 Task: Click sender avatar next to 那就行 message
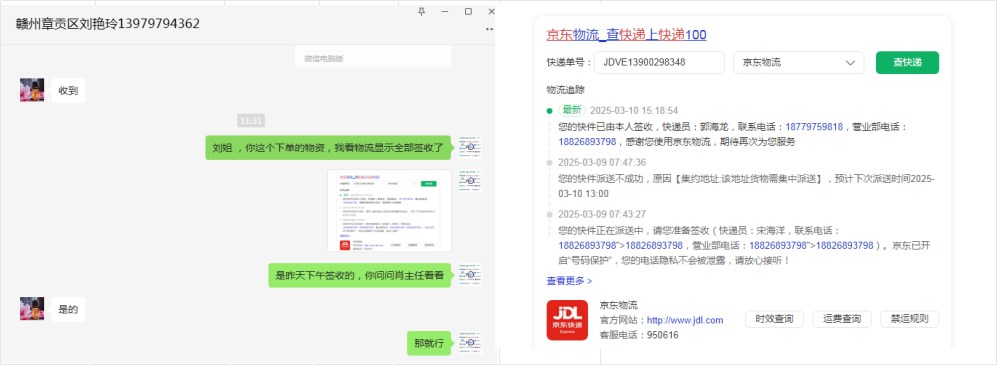click(470, 343)
